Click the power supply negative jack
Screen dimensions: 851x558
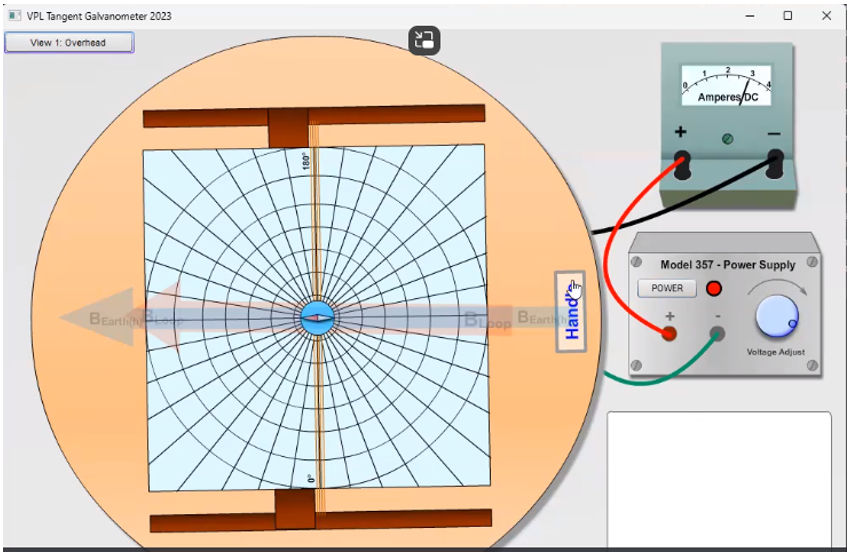[717, 333]
